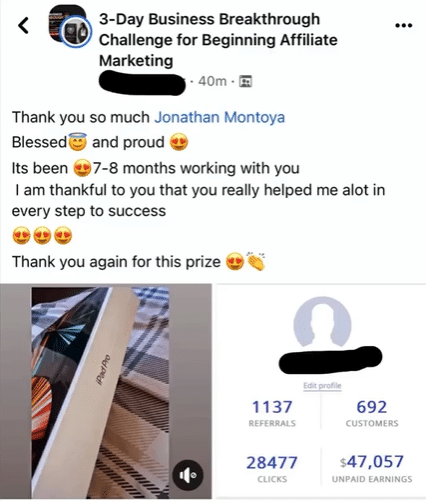Image resolution: width=426 pixels, height=502 pixels.
Task: Click the 40m post timestamp
Action: (x=212, y=81)
